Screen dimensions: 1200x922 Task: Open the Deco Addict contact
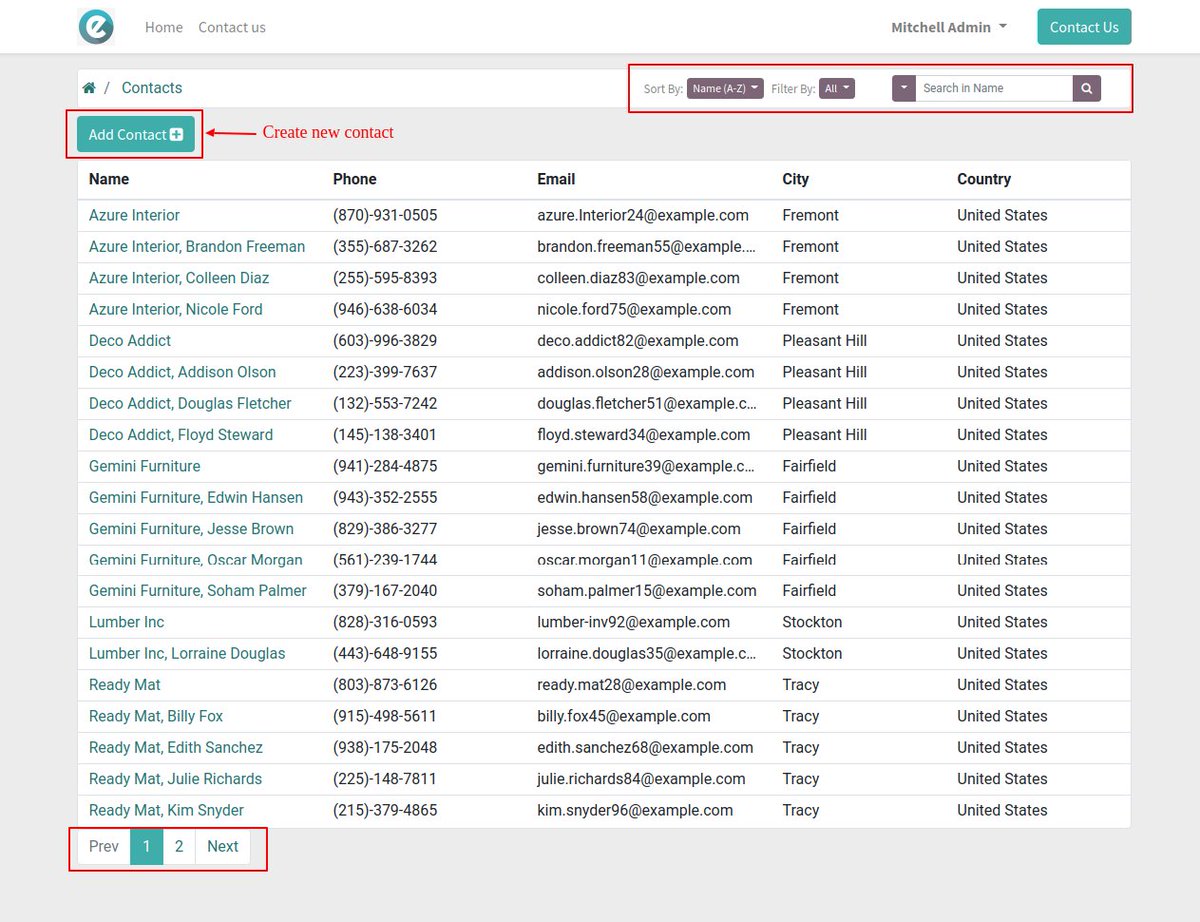click(x=130, y=340)
